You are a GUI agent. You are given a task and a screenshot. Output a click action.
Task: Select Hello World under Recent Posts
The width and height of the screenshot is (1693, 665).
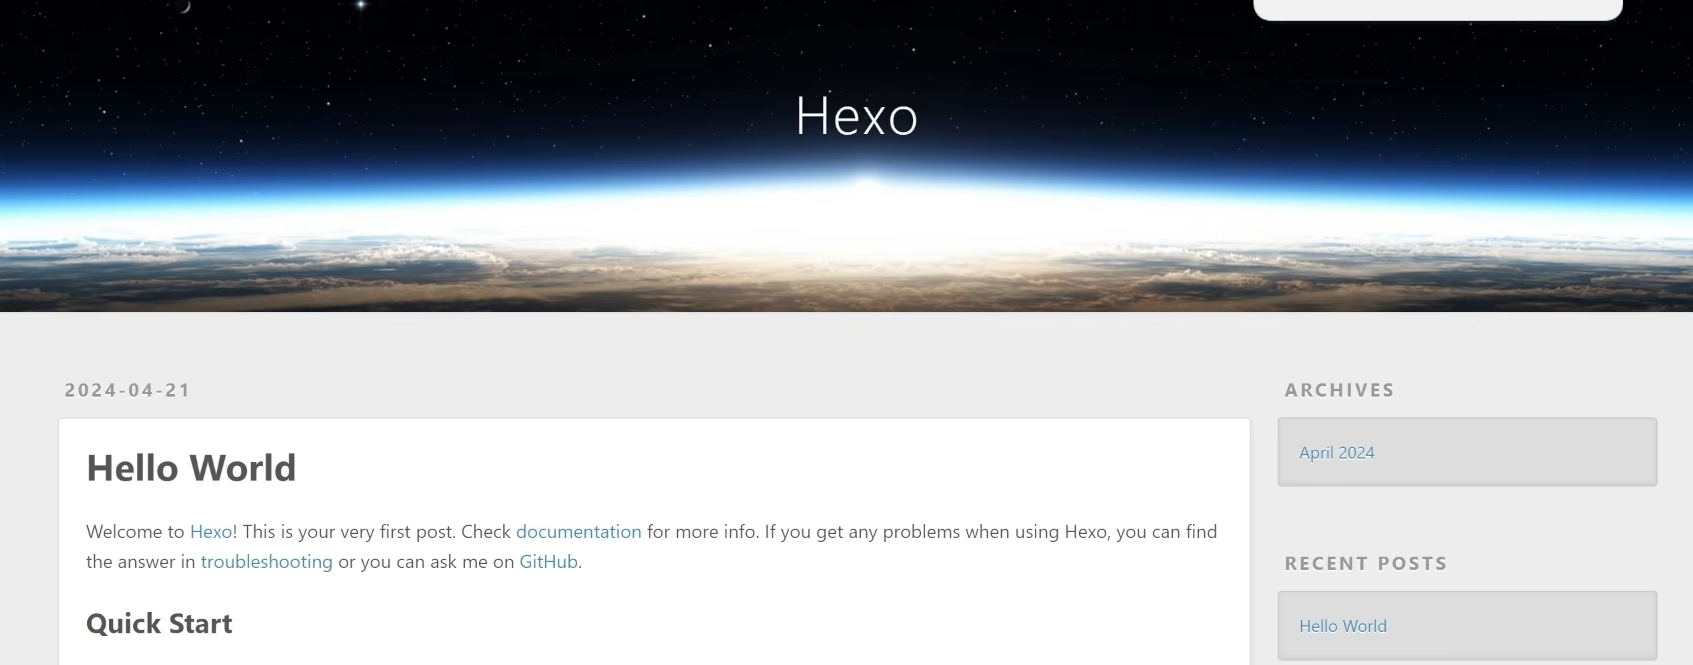click(x=1342, y=626)
